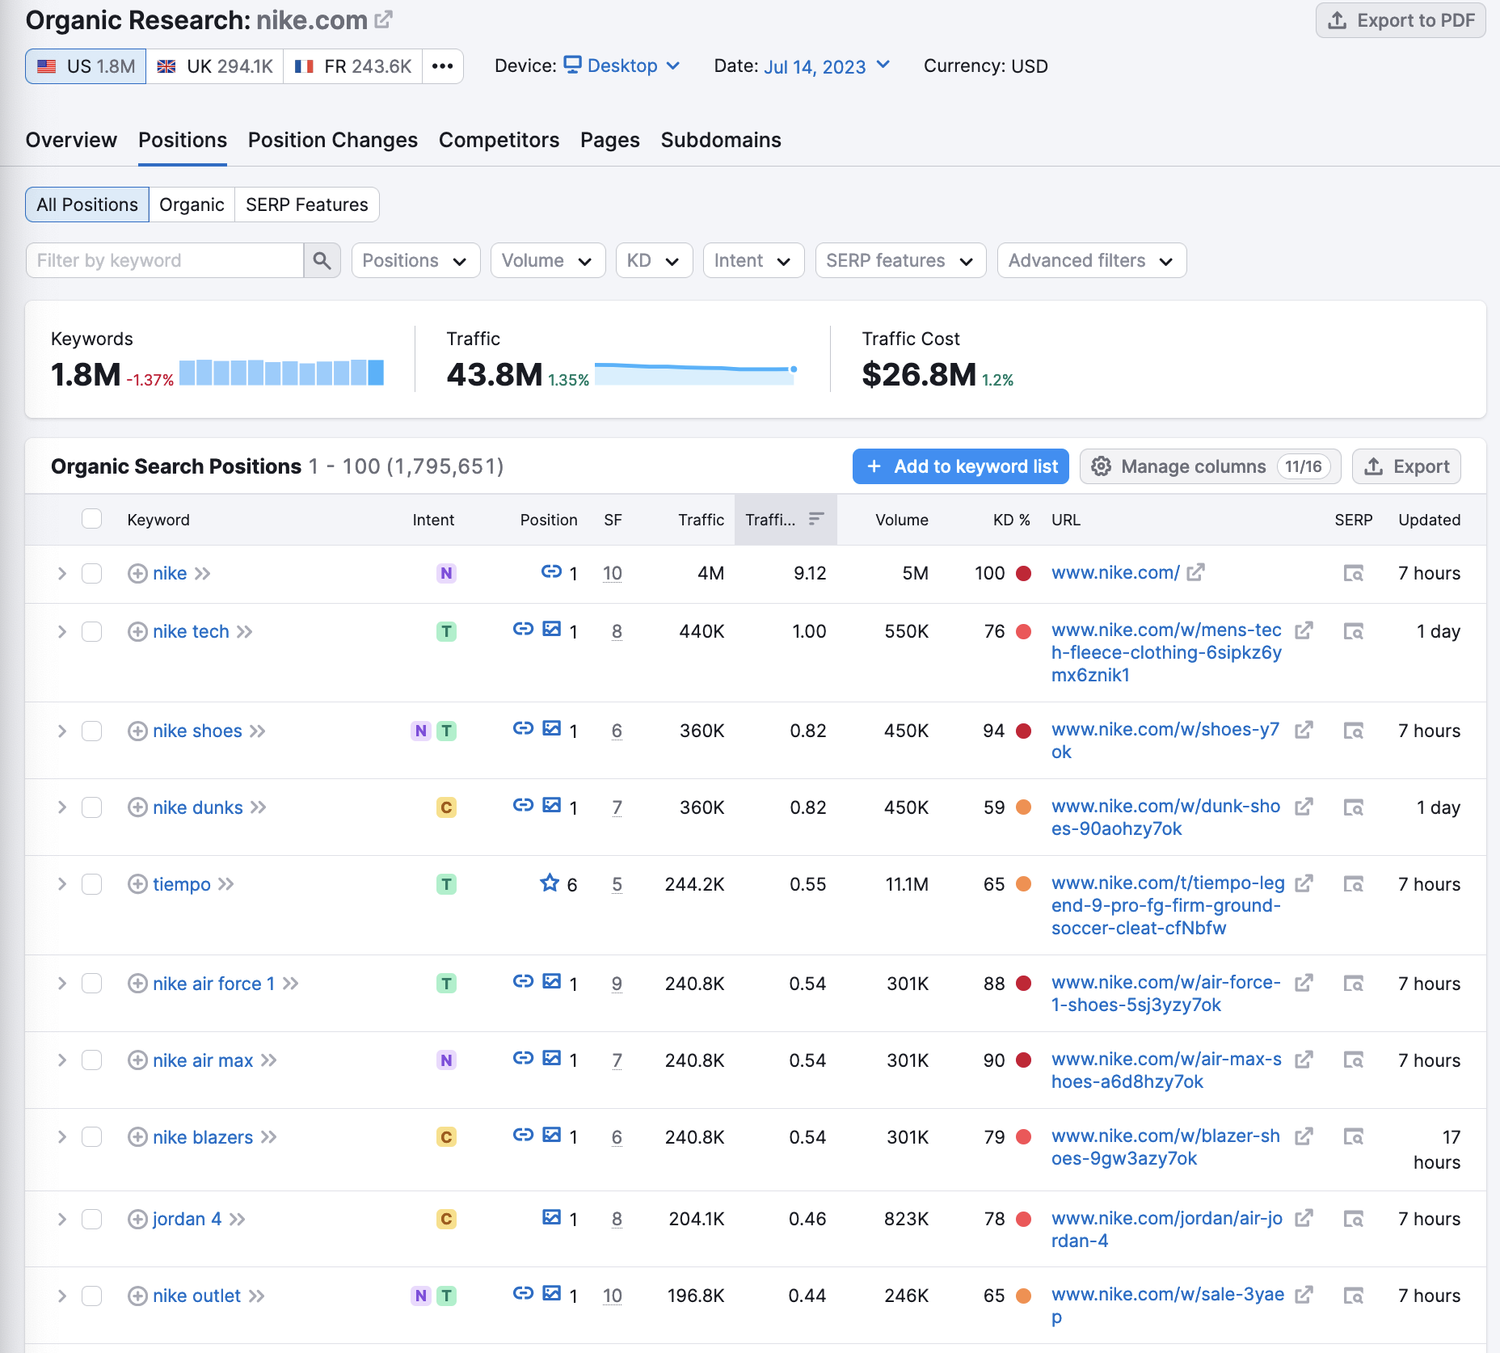
Task: Sort by the Traffic % column icon
Action: [816, 518]
